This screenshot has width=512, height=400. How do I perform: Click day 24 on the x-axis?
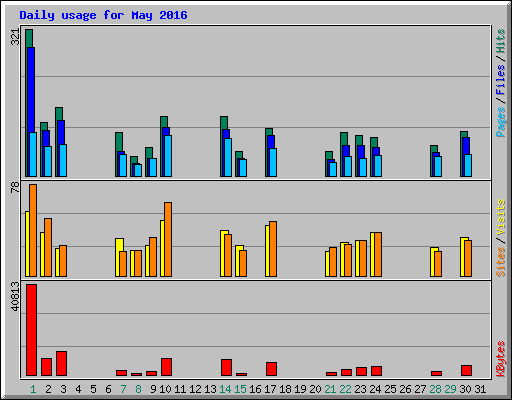coord(375,389)
